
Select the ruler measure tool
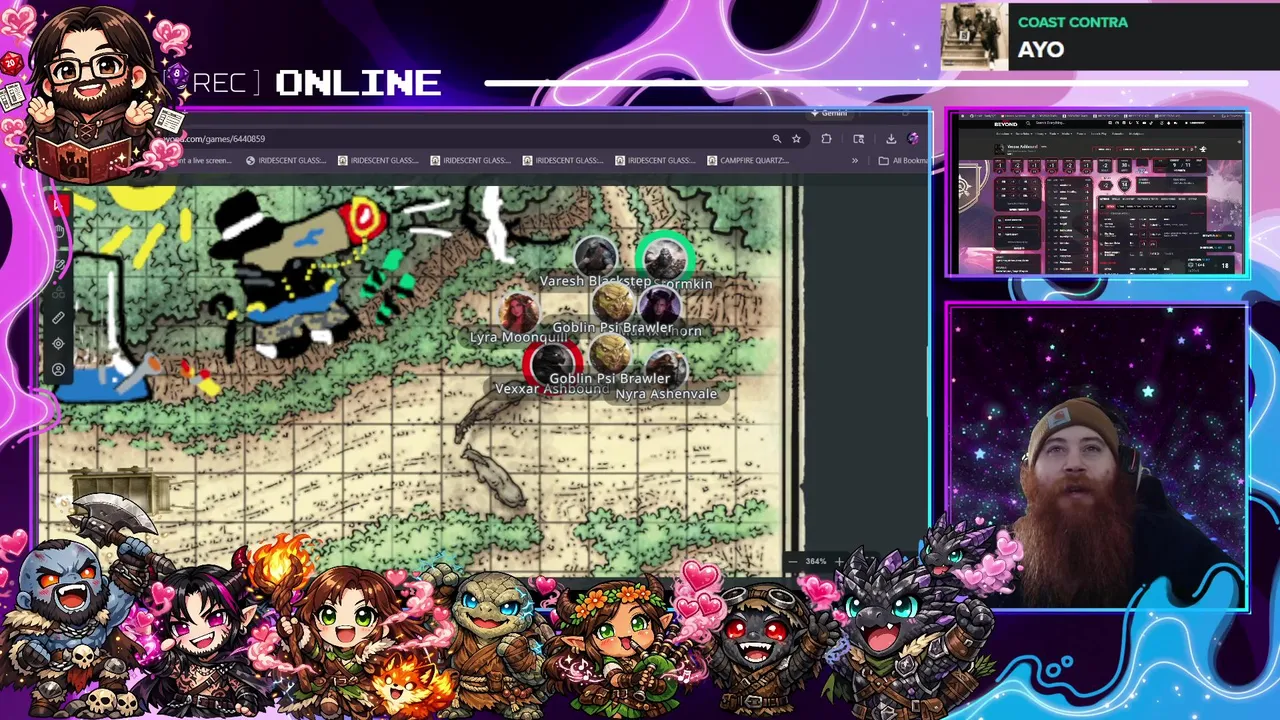click(58, 317)
